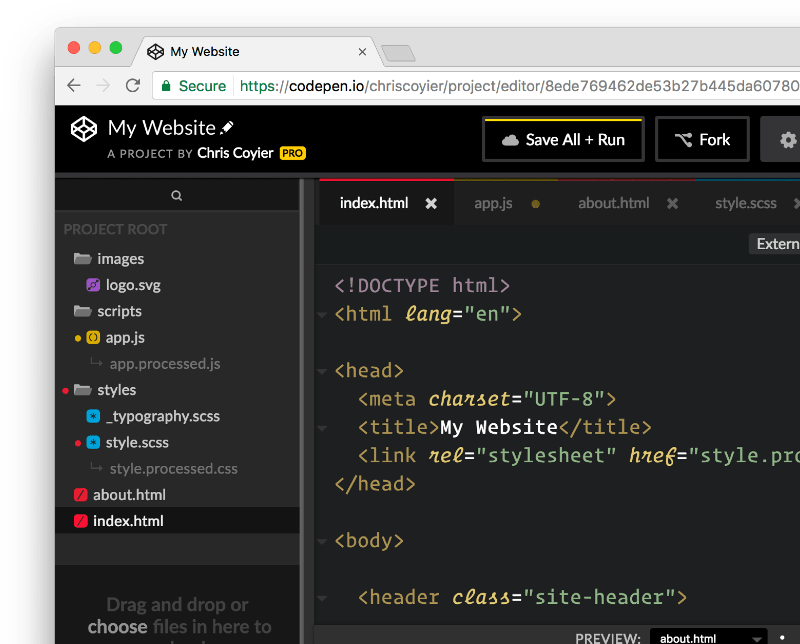The height and width of the screenshot is (644, 800).
Task: Switch to the style.scss tab
Action: coord(746,202)
